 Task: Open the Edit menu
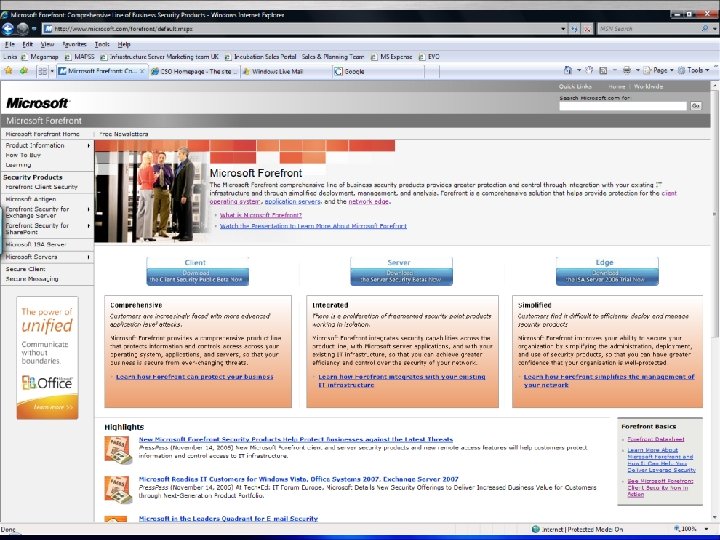click(28, 44)
